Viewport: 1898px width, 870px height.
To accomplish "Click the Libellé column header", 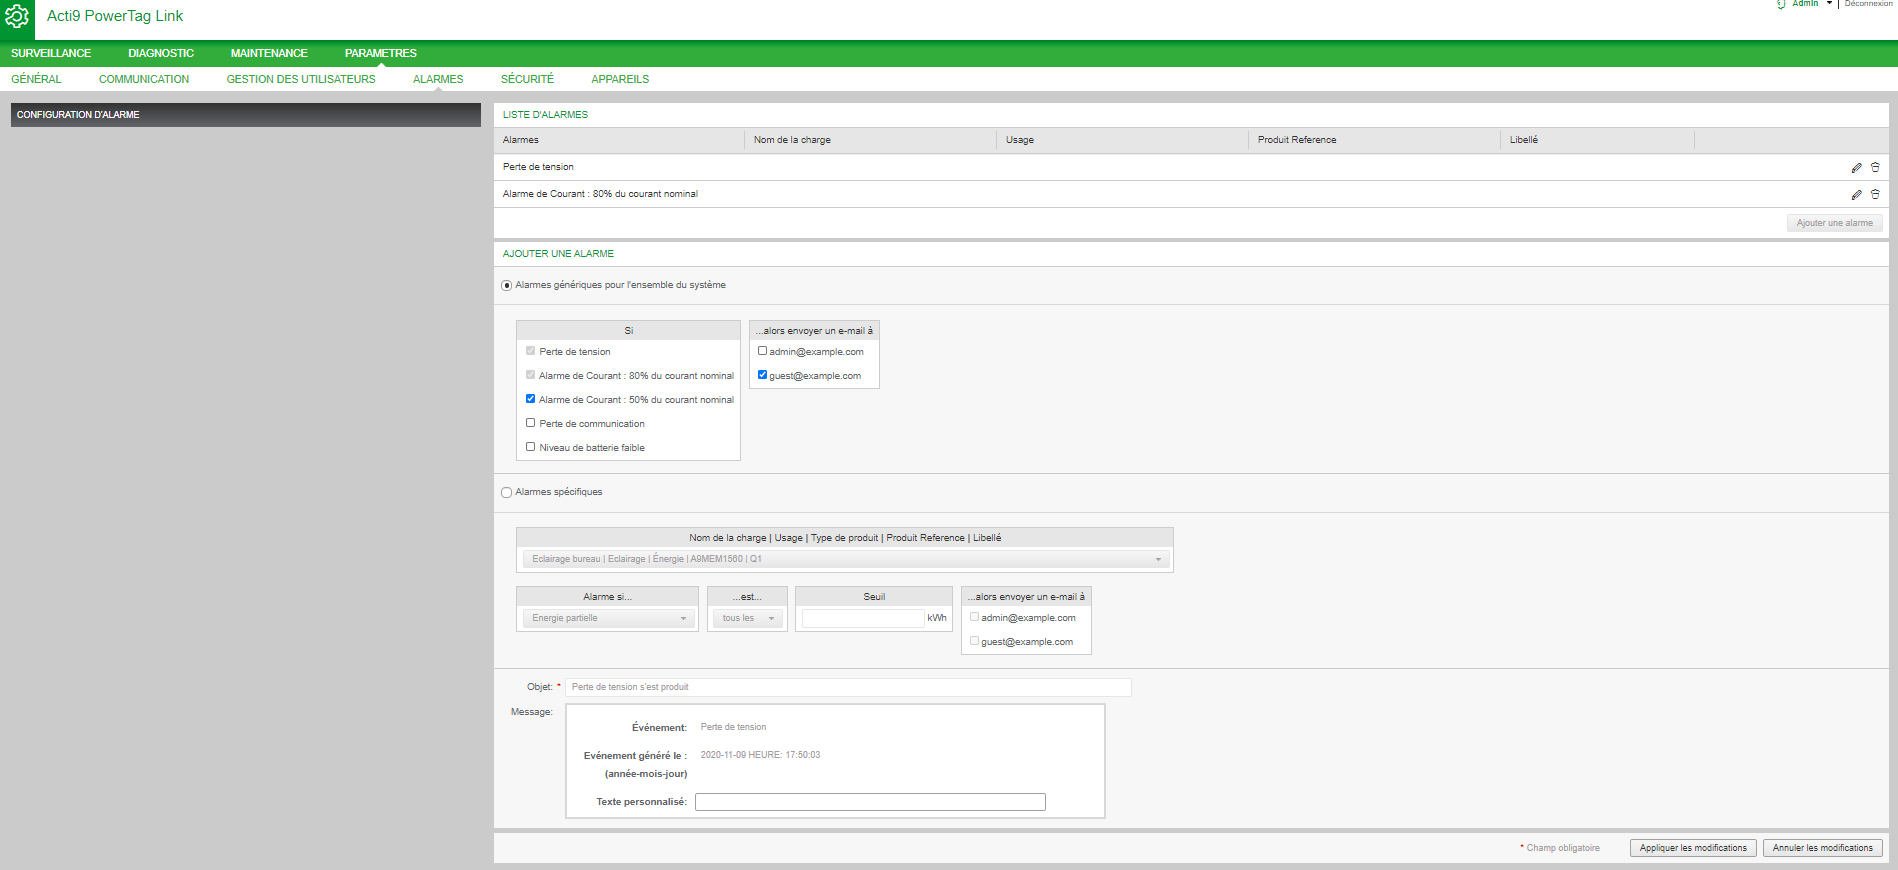I will tap(1597, 140).
